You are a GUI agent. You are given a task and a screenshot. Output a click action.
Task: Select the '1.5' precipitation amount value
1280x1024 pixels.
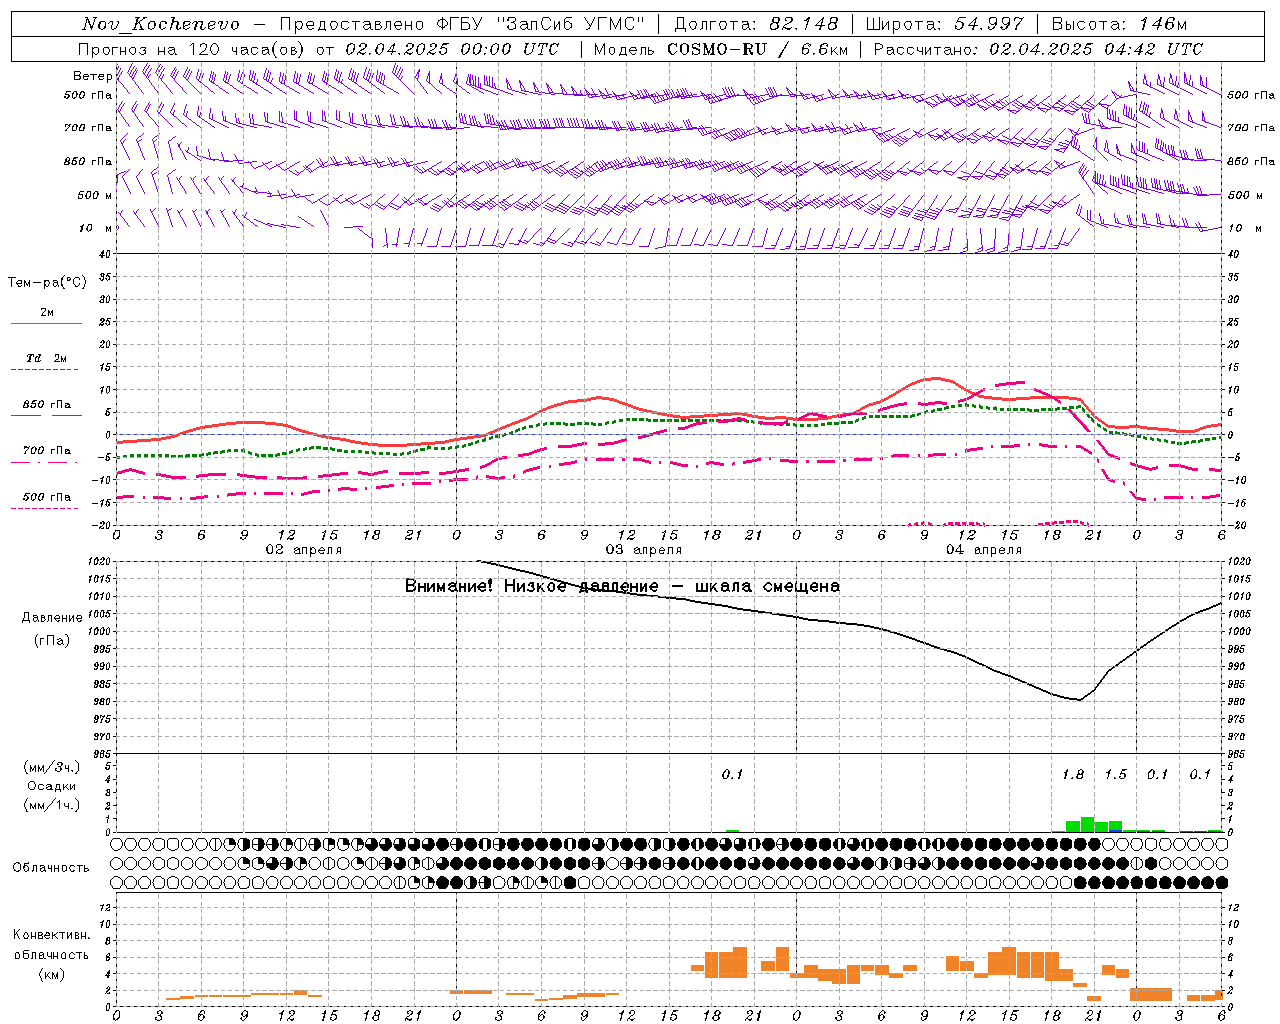pos(1115,774)
